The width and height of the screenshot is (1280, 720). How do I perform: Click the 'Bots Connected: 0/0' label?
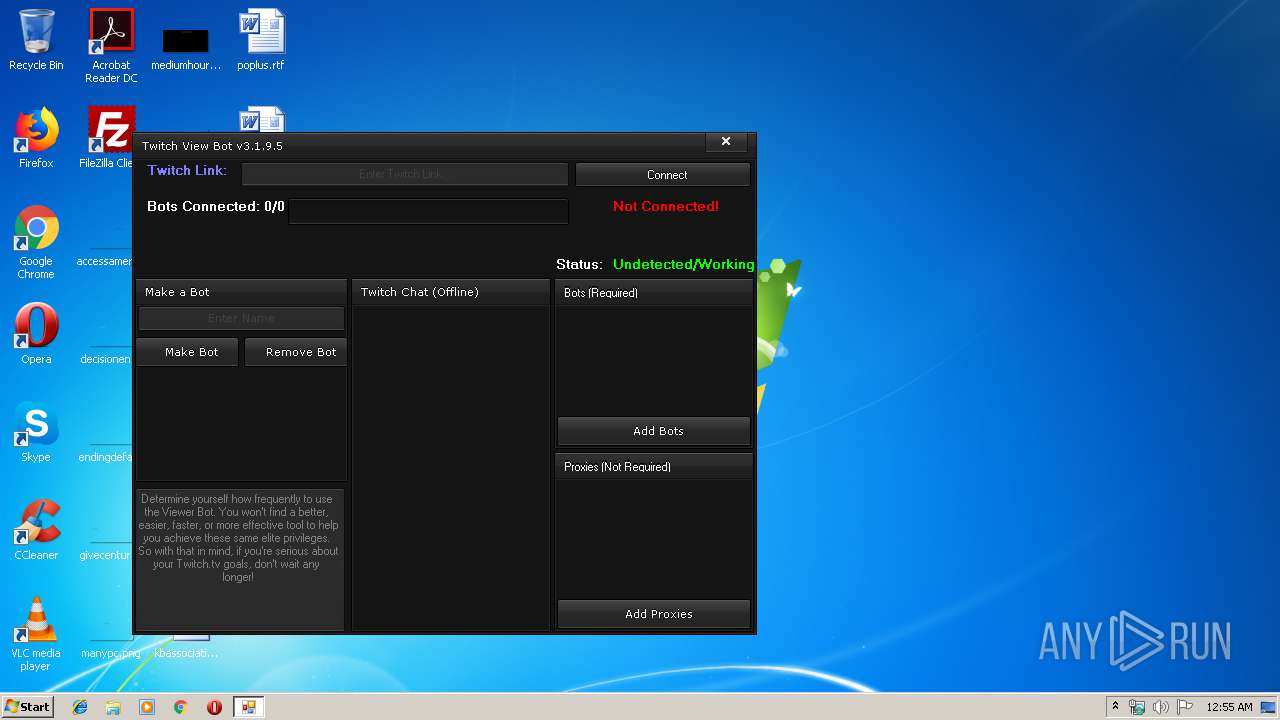[x=216, y=206]
